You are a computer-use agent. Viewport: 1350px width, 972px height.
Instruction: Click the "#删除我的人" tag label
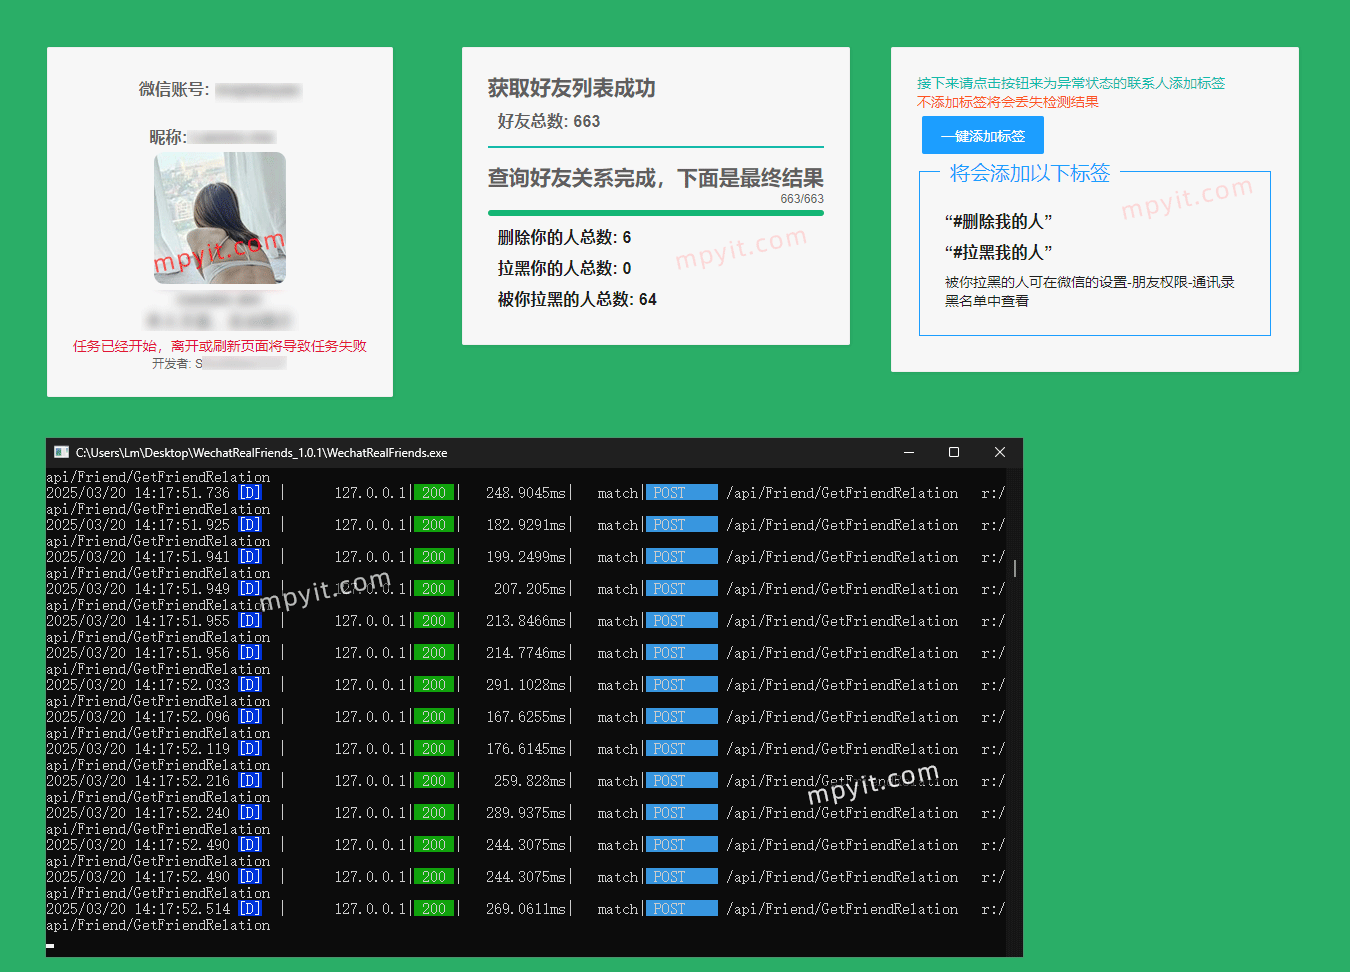[x=998, y=221]
